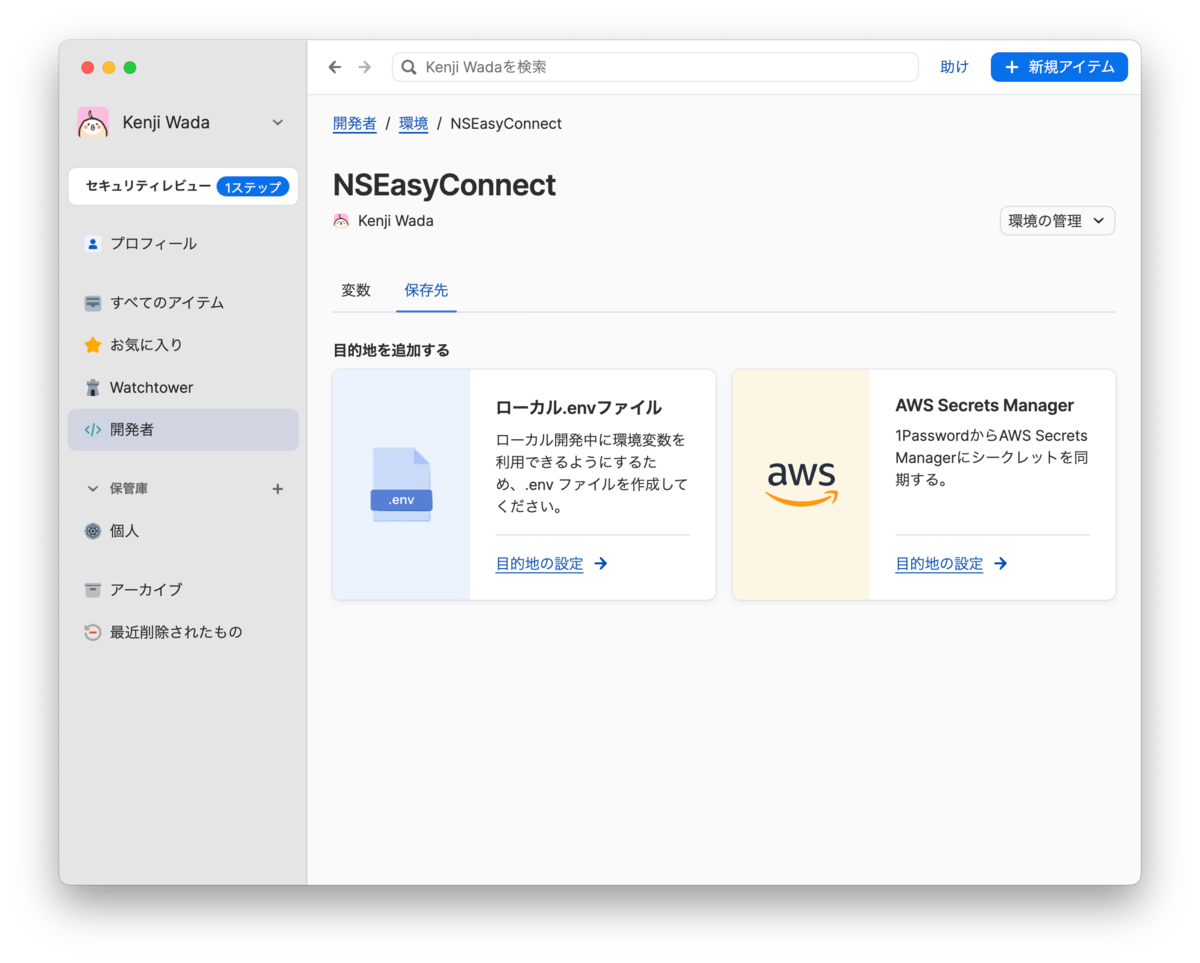Click the 開発者 code brackets icon
Image resolution: width=1200 pixels, height=963 pixels.
click(x=93, y=430)
